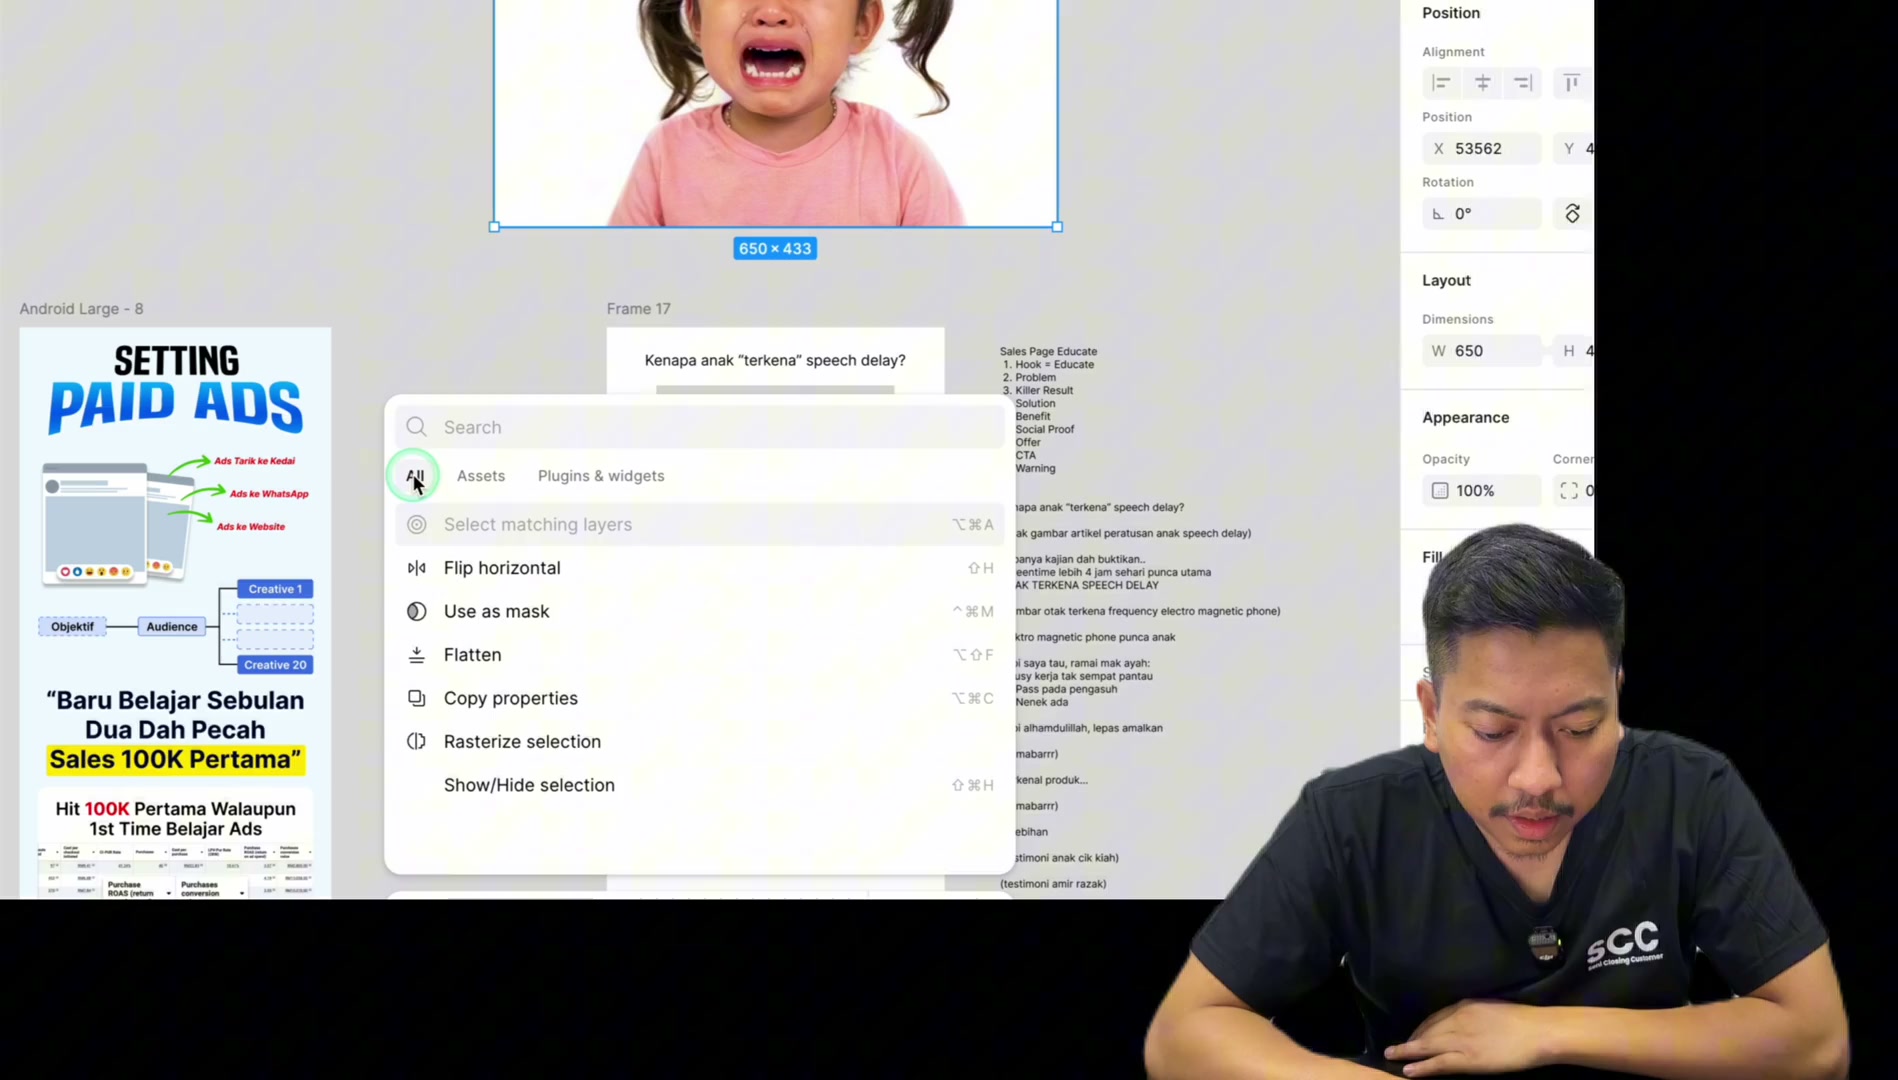Align right in the Alignment row
This screenshot has width=1898, height=1080.
[1523, 83]
